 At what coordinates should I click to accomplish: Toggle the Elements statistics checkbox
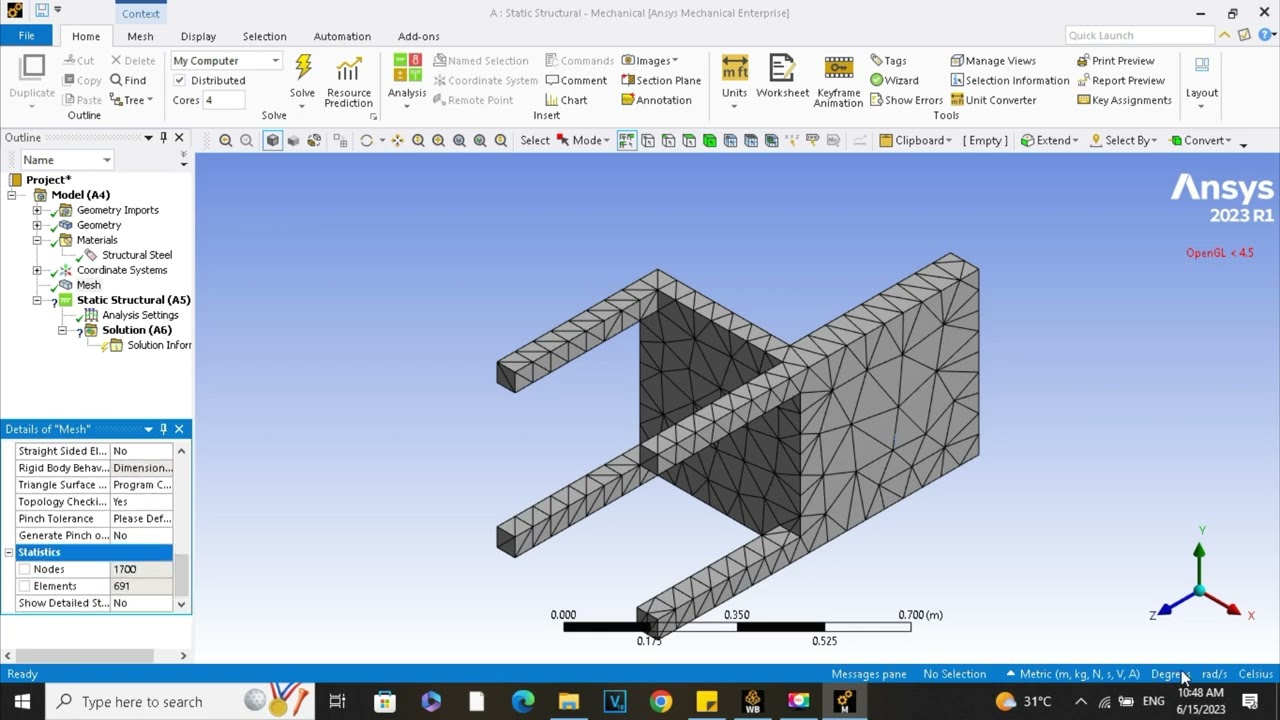click(x=24, y=586)
